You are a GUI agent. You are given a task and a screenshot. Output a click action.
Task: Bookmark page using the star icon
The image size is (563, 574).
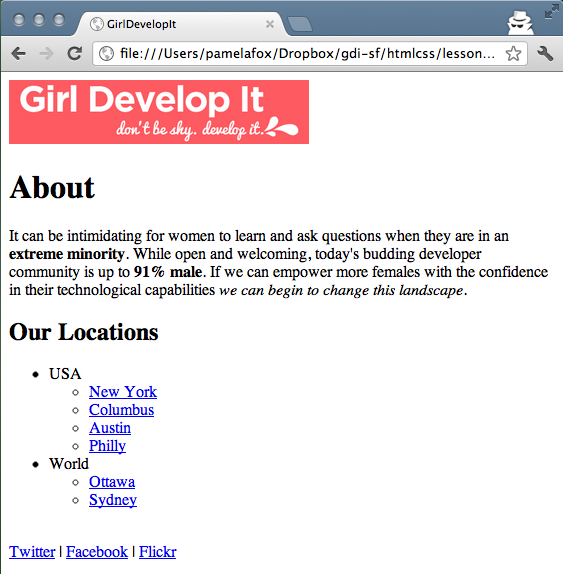[x=513, y=53]
